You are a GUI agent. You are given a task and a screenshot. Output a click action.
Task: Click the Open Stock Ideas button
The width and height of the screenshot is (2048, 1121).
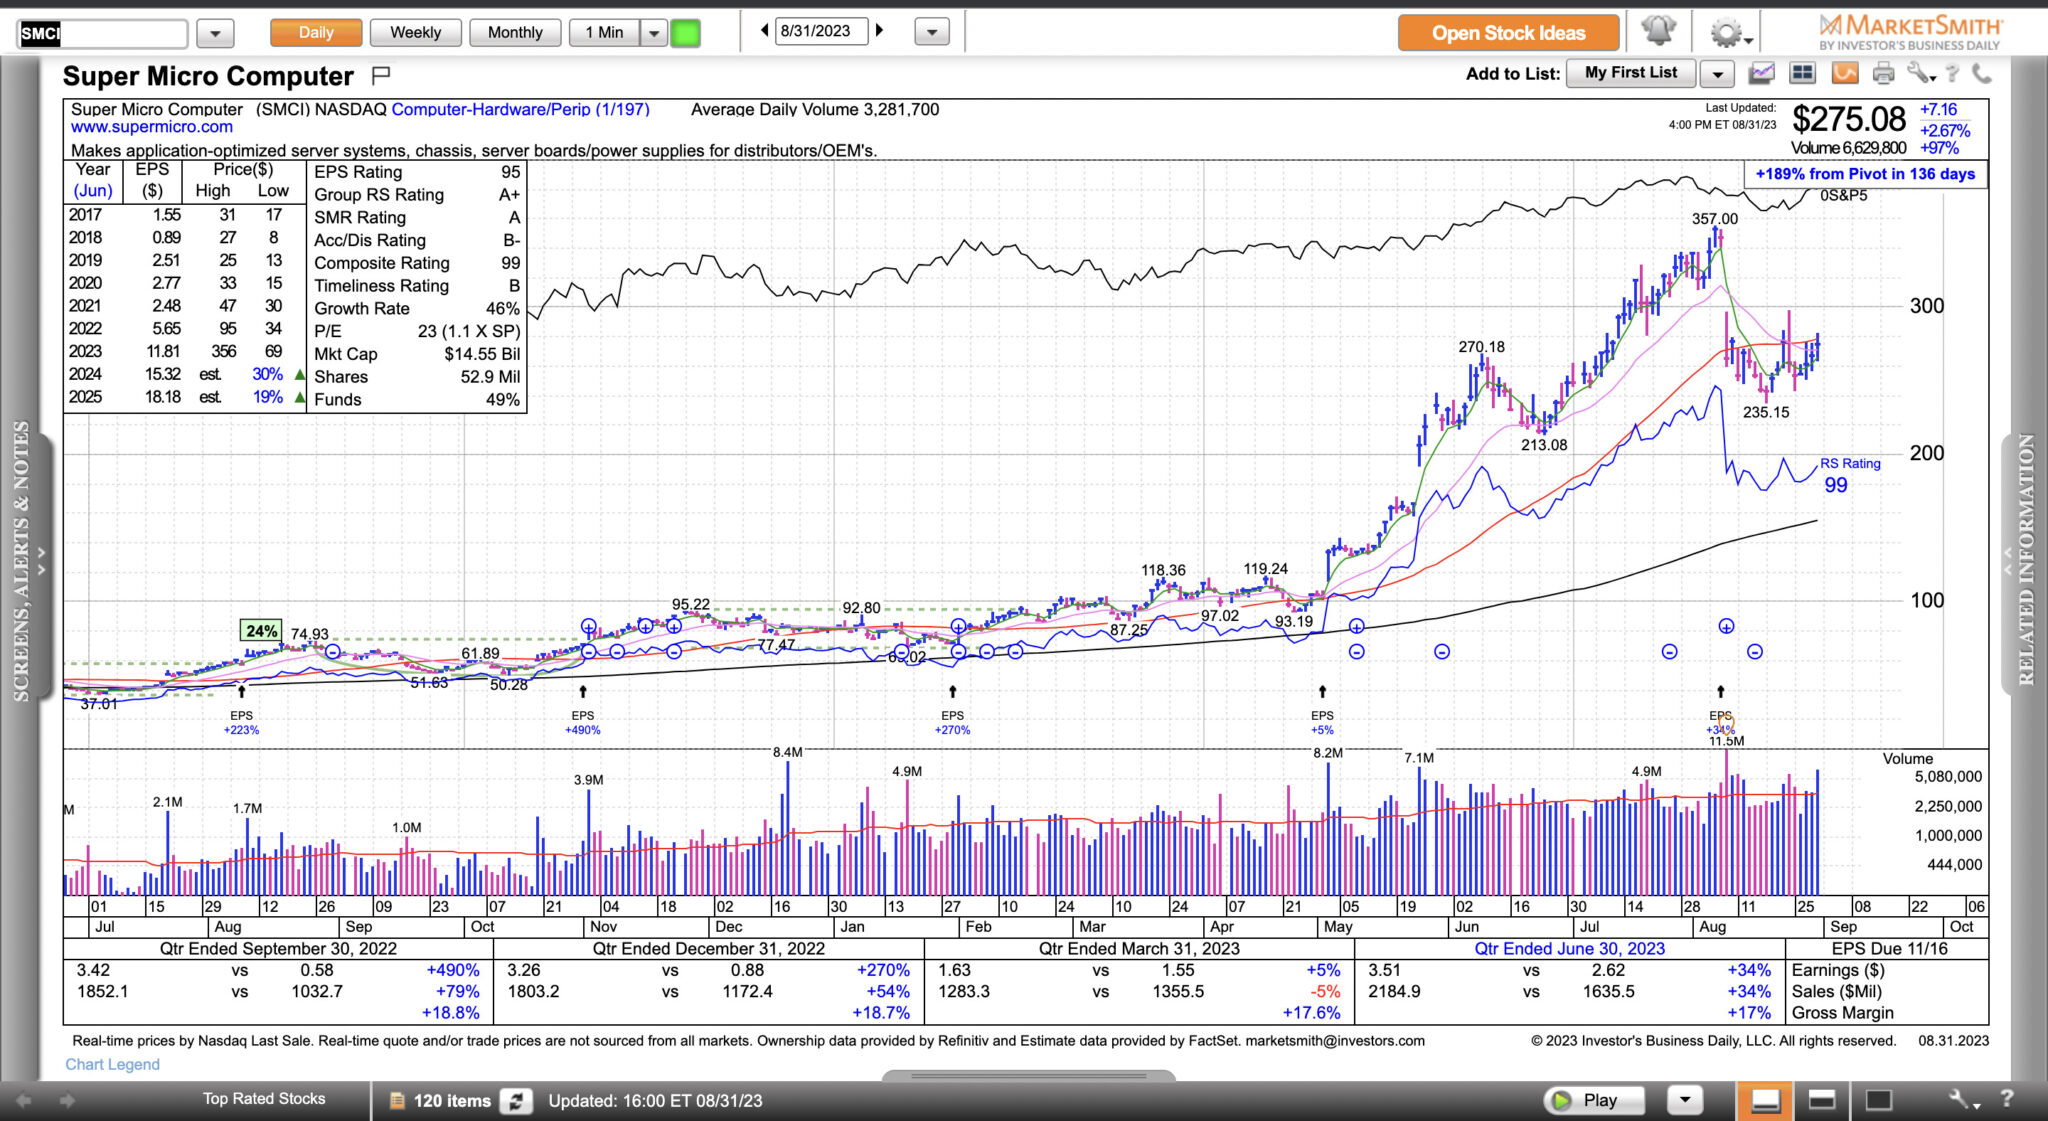(x=1508, y=33)
